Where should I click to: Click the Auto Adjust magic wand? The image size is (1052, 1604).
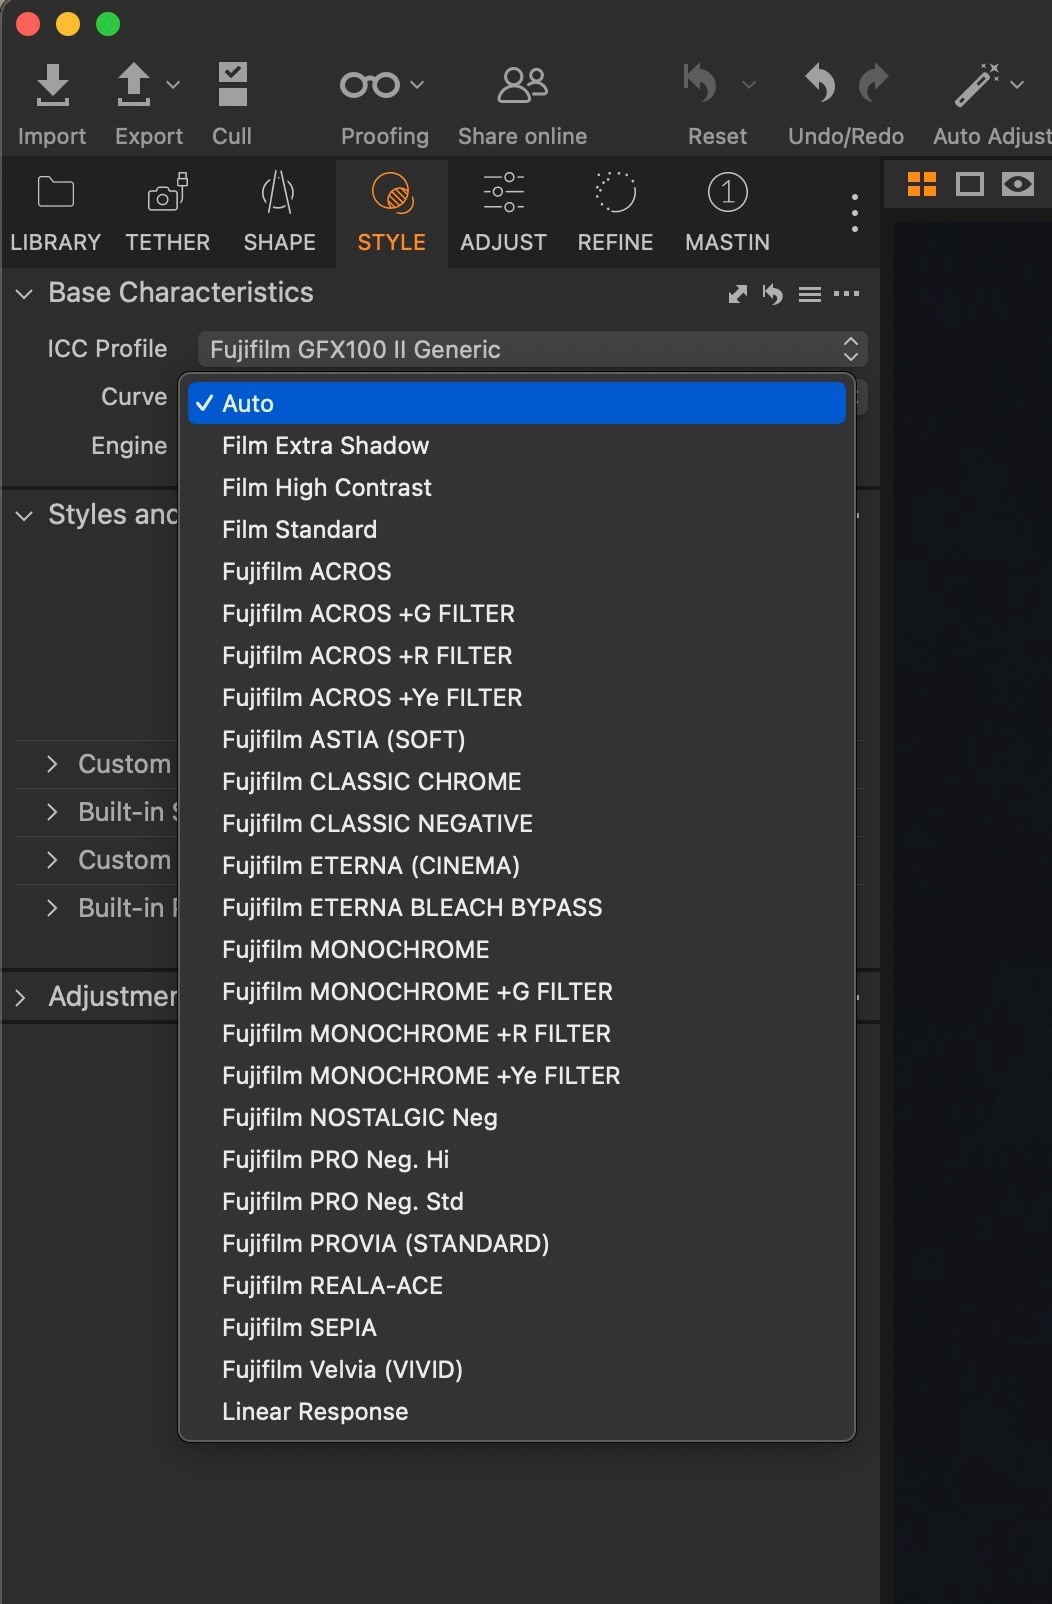[976, 86]
